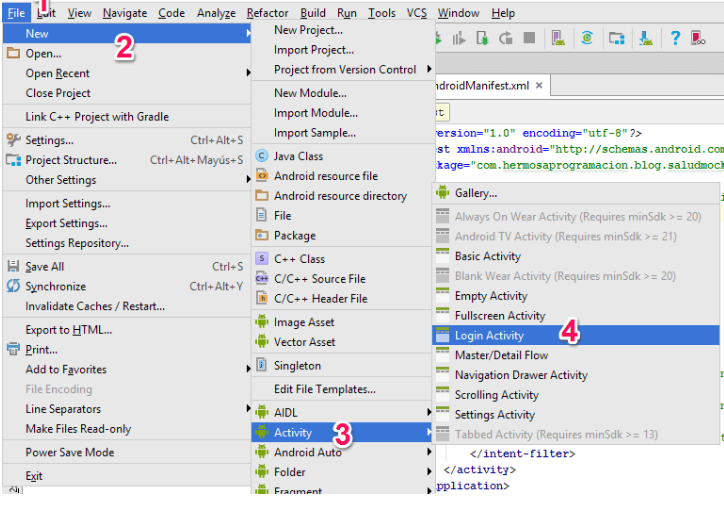The width and height of the screenshot is (724, 510).
Task: Expand the Open Recent submenu arrow
Action: [x=248, y=73]
